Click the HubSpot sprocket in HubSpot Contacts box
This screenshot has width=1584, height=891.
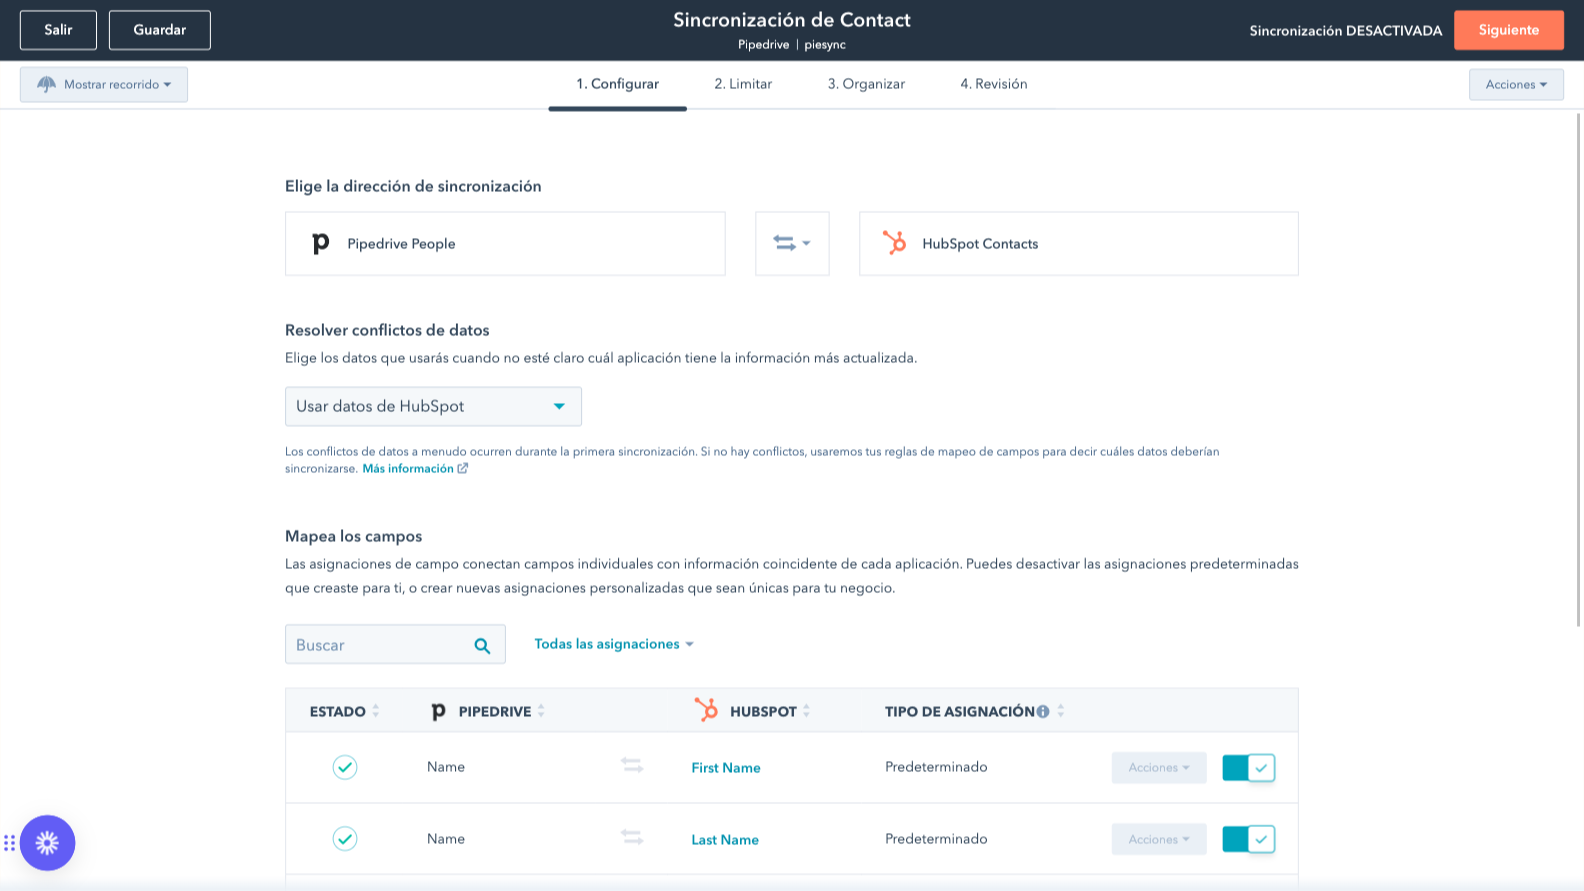[x=894, y=243]
